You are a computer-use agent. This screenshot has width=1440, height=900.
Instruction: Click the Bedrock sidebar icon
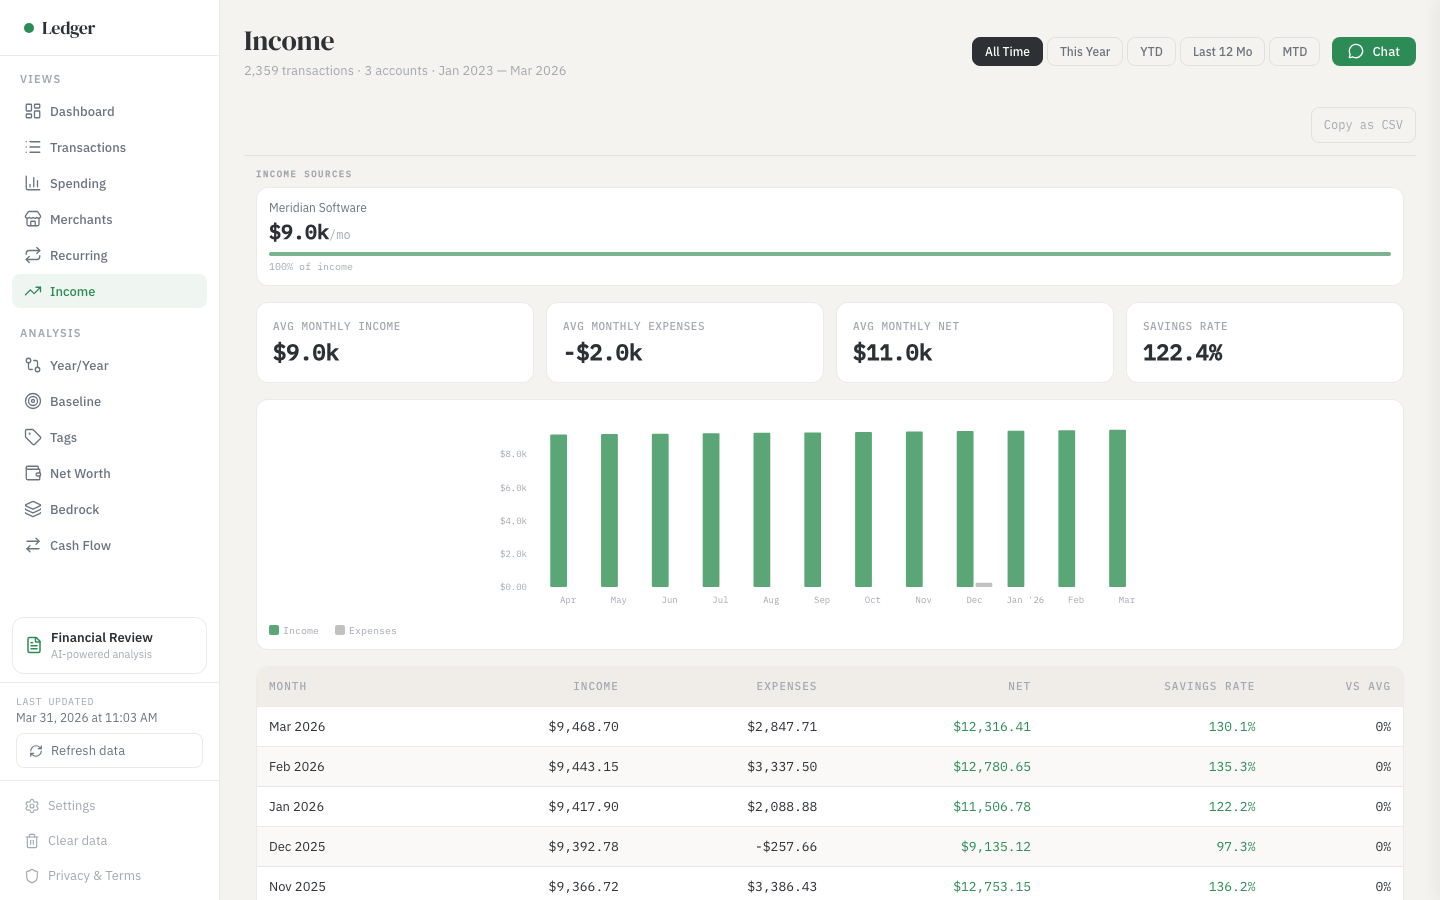pos(32,509)
